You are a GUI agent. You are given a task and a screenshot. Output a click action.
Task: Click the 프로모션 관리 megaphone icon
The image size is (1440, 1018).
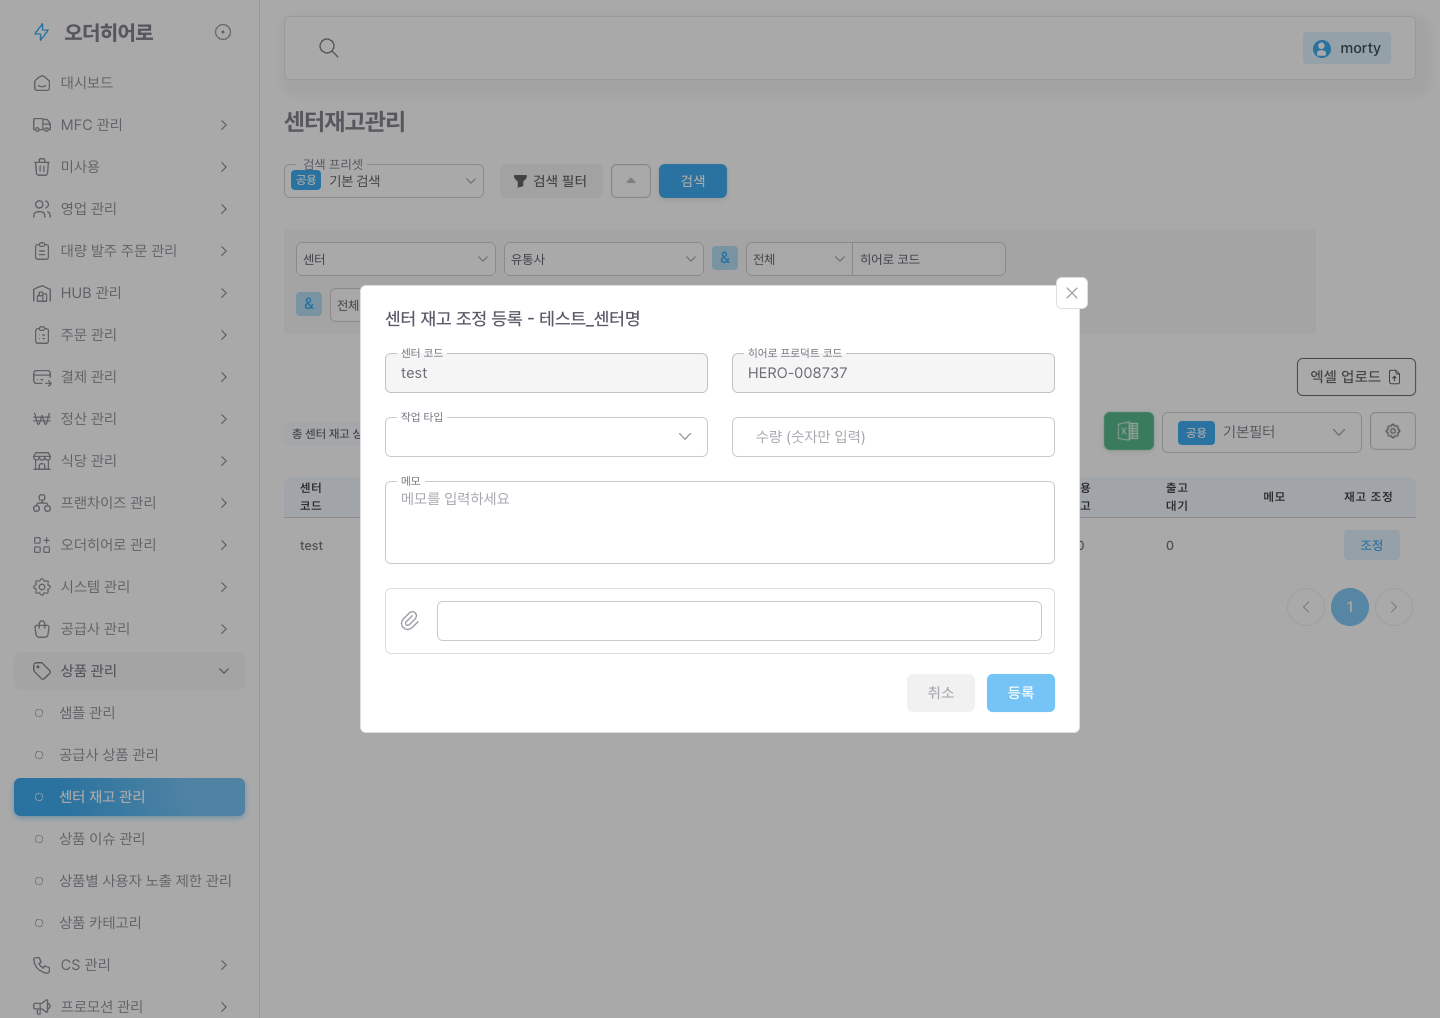coord(42,1007)
